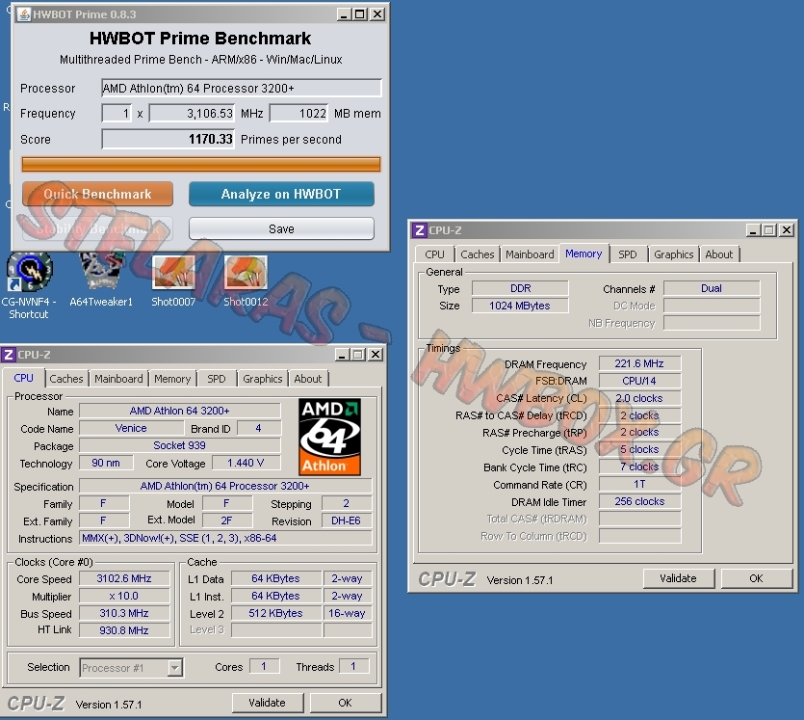The image size is (804, 720).
Task: Click the 2.0 clocks CAS# Latency value
Action: [x=640, y=398]
